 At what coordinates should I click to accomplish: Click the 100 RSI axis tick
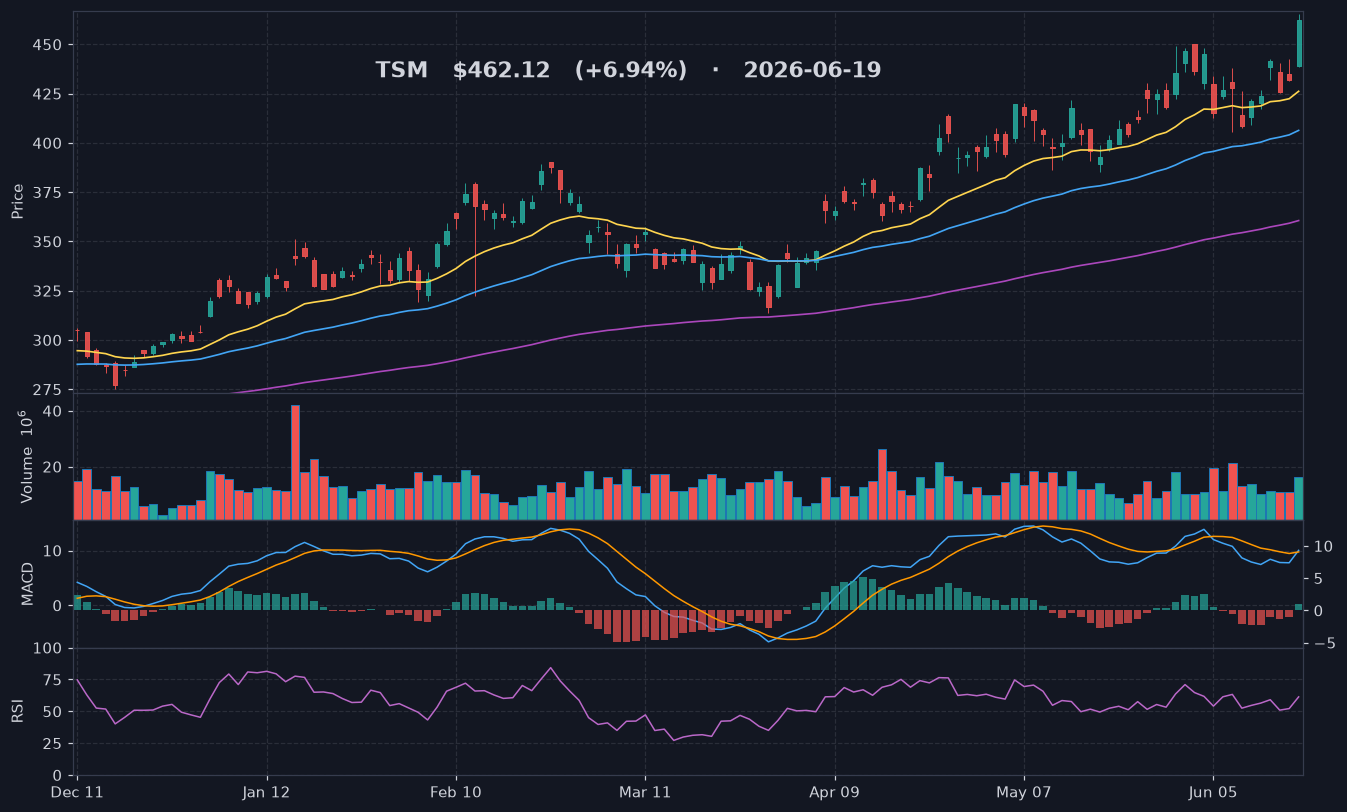tap(50, 649)
